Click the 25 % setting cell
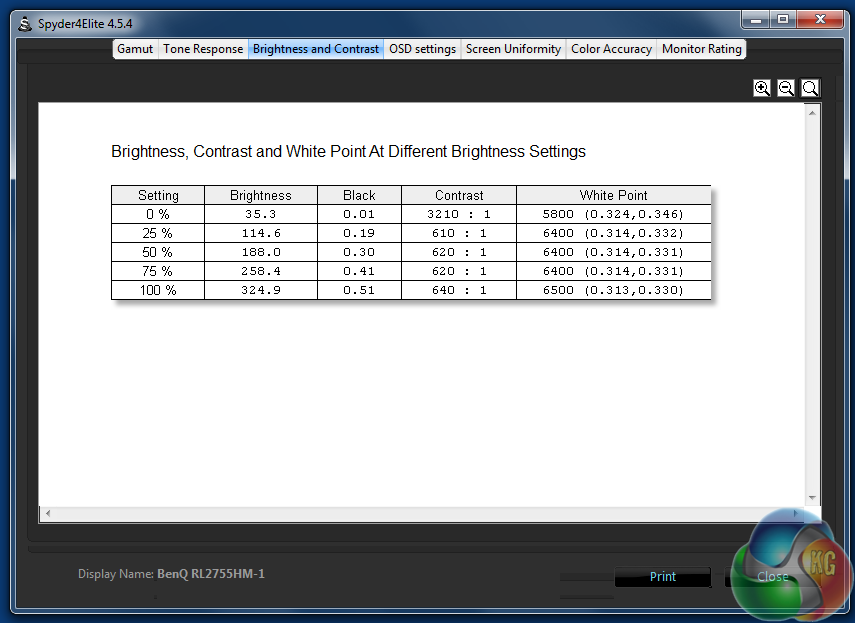 (158, 233)
